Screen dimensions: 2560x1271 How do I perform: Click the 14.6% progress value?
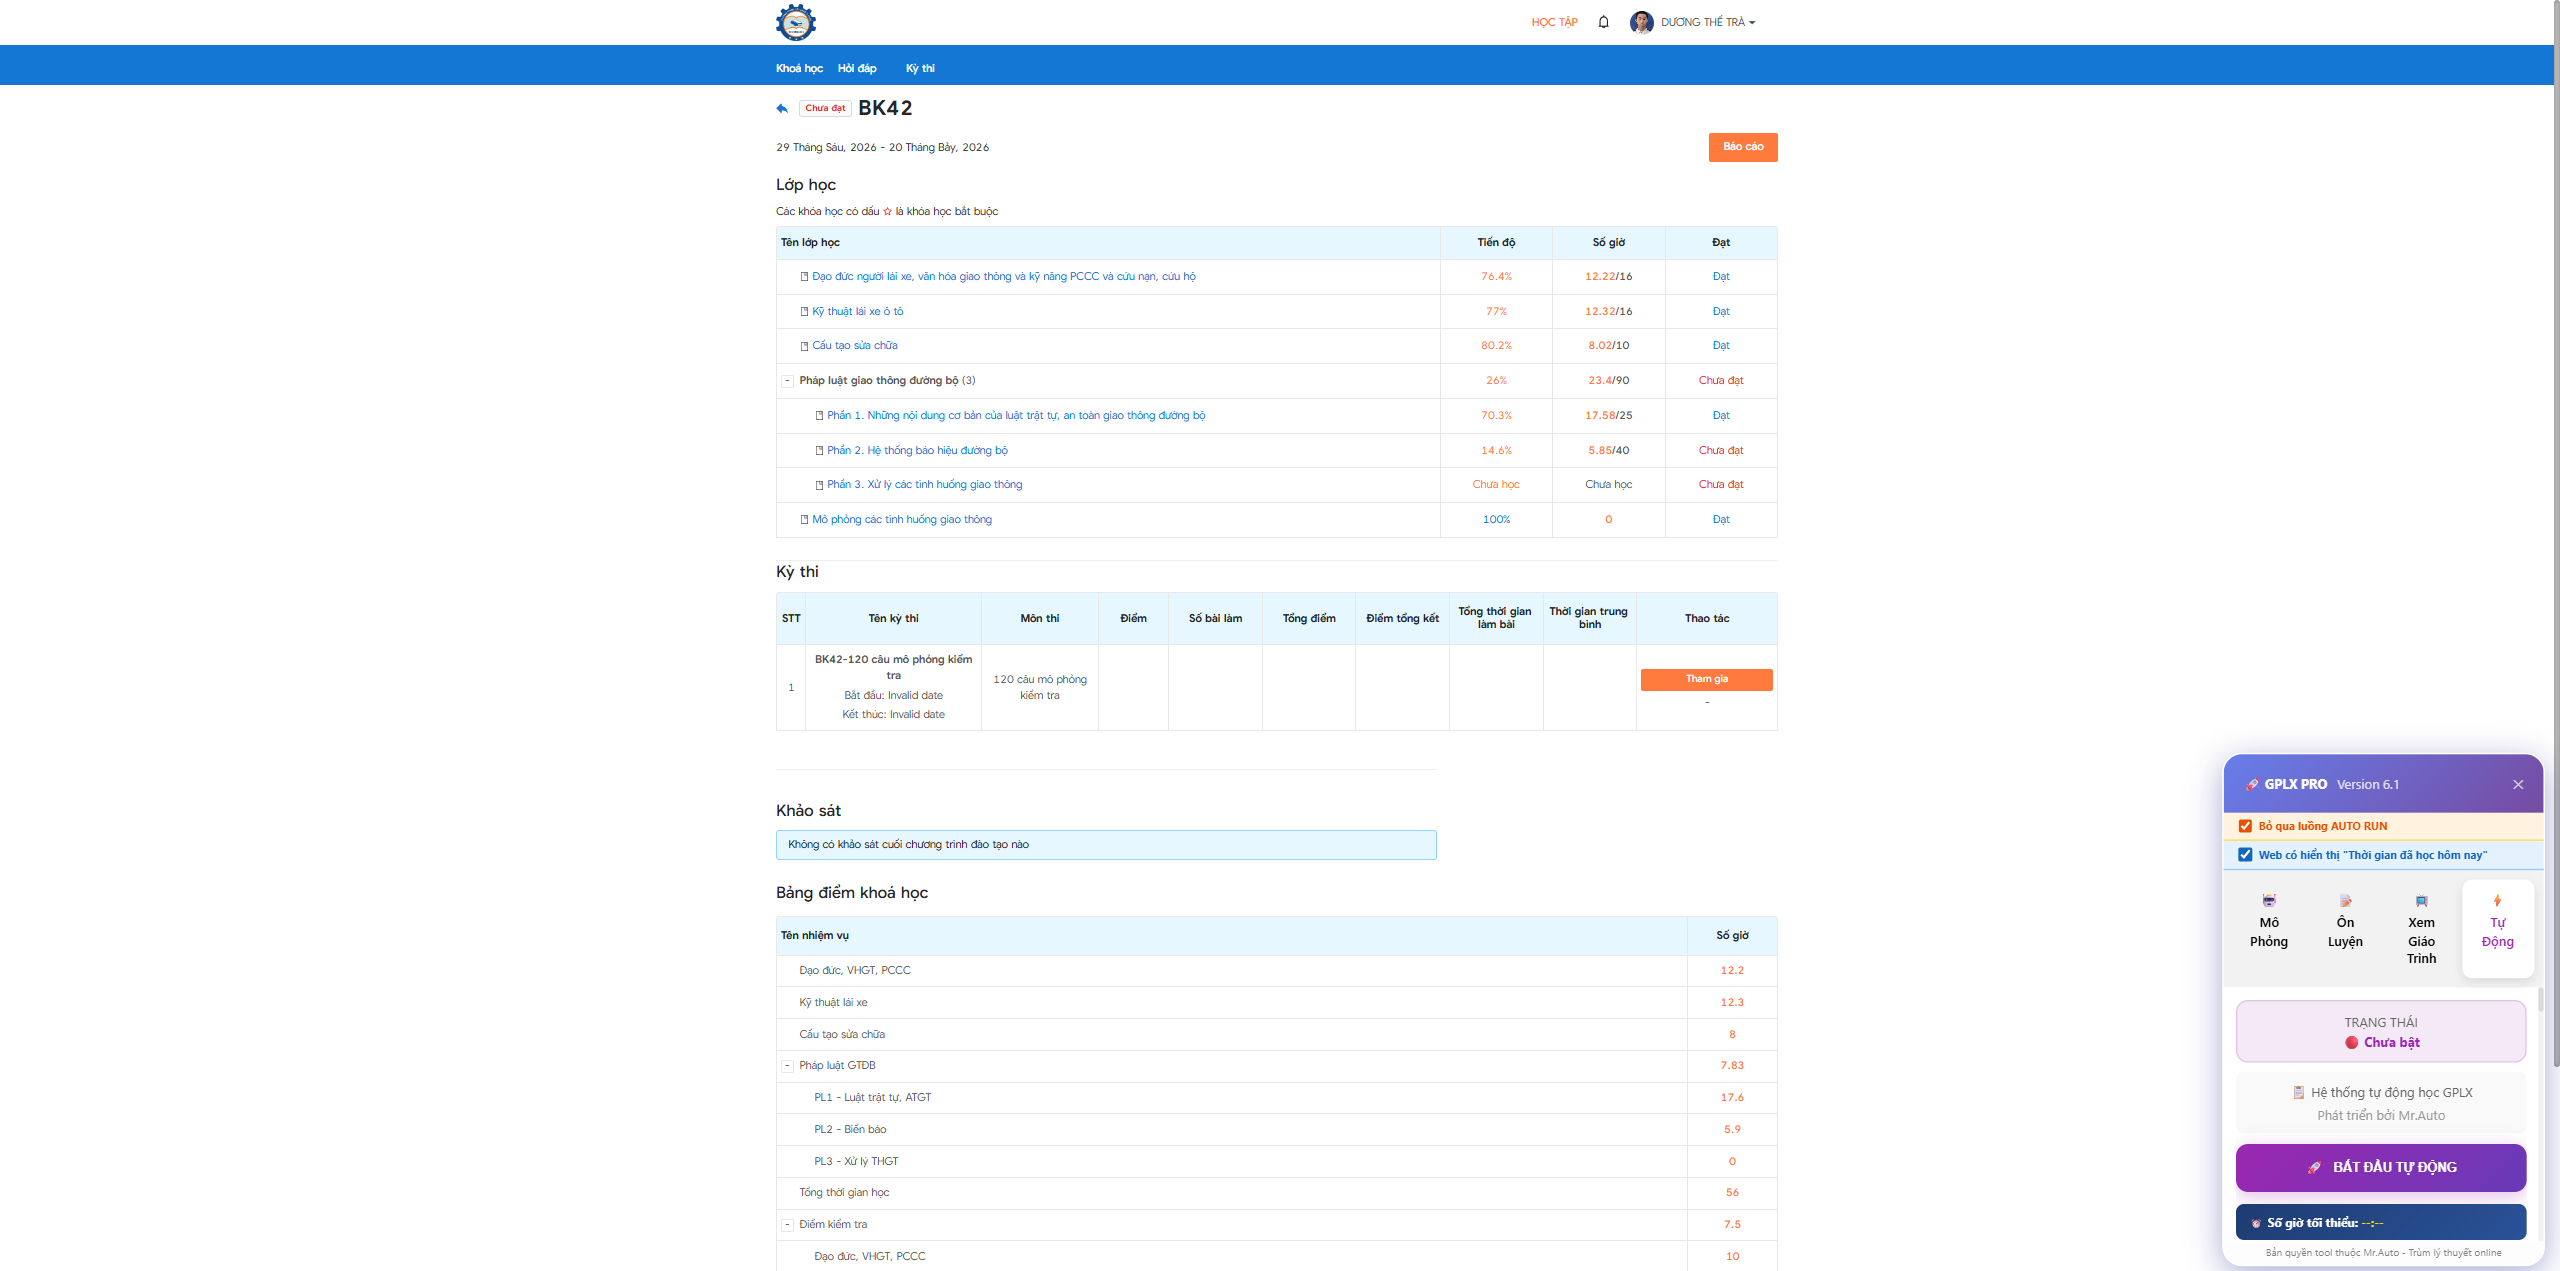(1496, 451)
